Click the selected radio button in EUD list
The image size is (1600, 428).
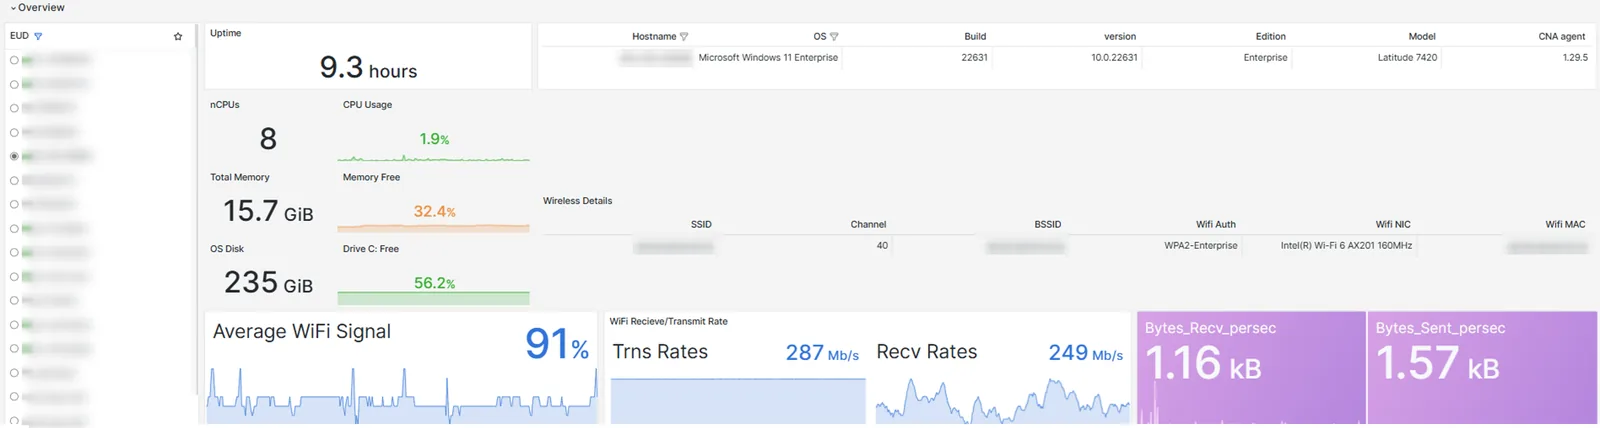14,156
